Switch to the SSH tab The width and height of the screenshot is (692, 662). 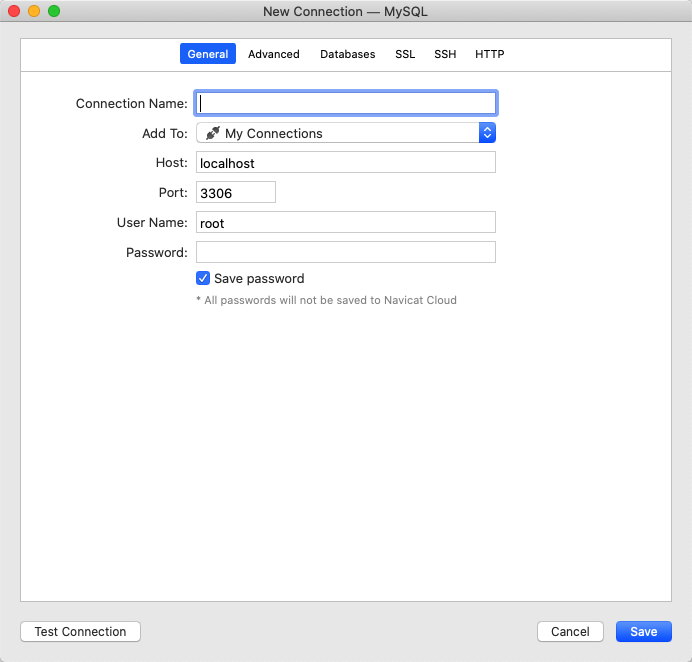point(445,54)
